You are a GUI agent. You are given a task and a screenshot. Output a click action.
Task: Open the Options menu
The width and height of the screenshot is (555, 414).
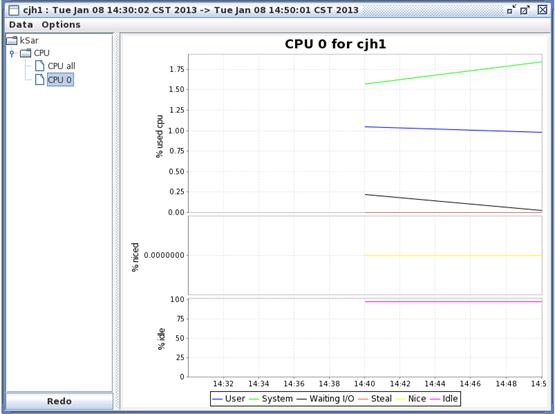pyautogui.click(x=61, y=25)
